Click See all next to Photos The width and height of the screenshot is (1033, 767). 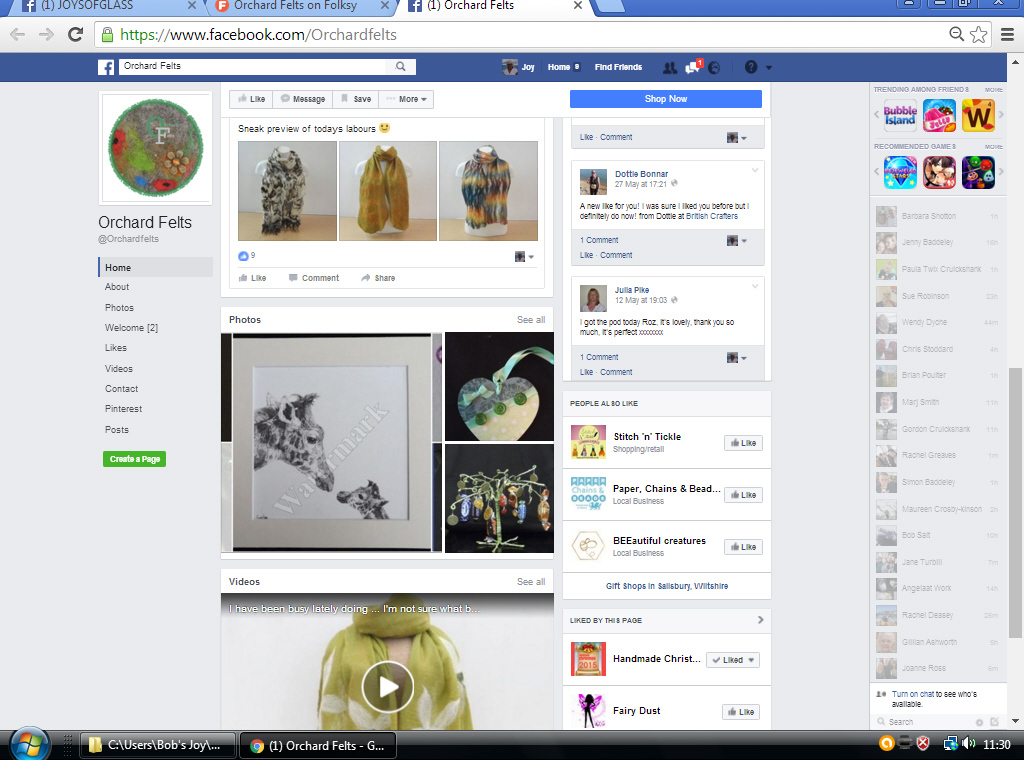pyautogui.click(x=530, y=320)
